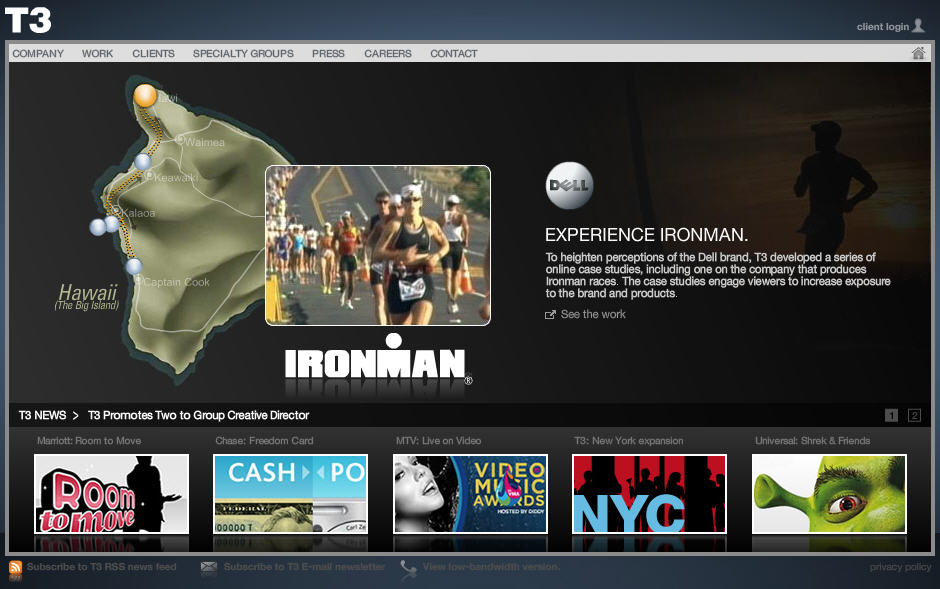Open the WORK menu
940x589 pixels.
(x=97, y=53)
